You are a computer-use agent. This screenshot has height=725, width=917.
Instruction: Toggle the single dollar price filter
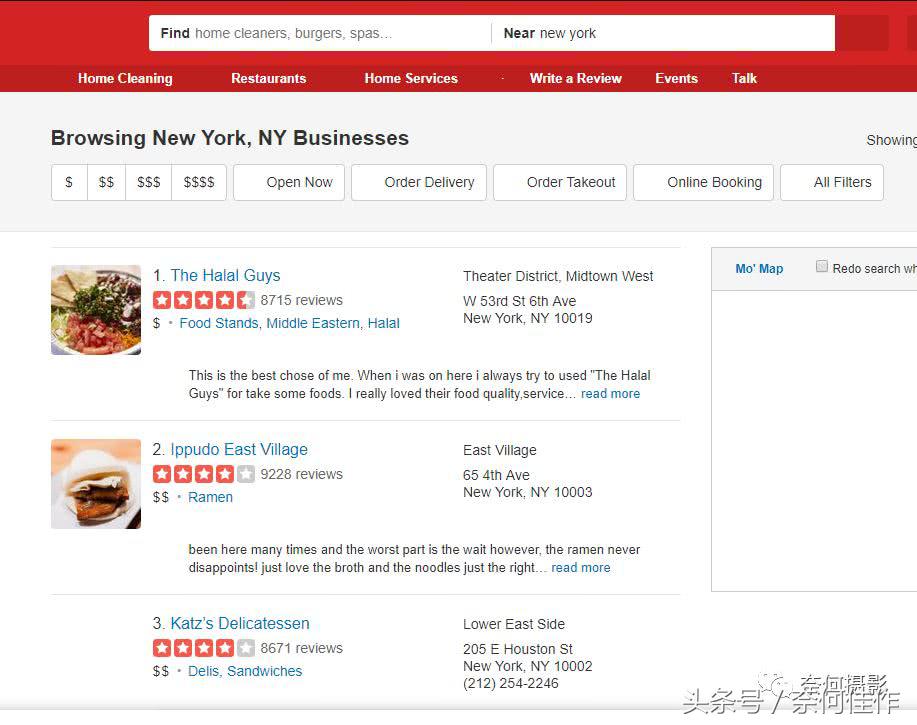pos(69,182)
